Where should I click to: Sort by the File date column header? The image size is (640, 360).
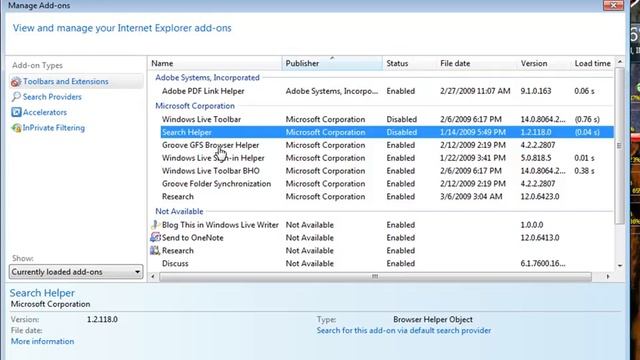click(x=476, y=63)
